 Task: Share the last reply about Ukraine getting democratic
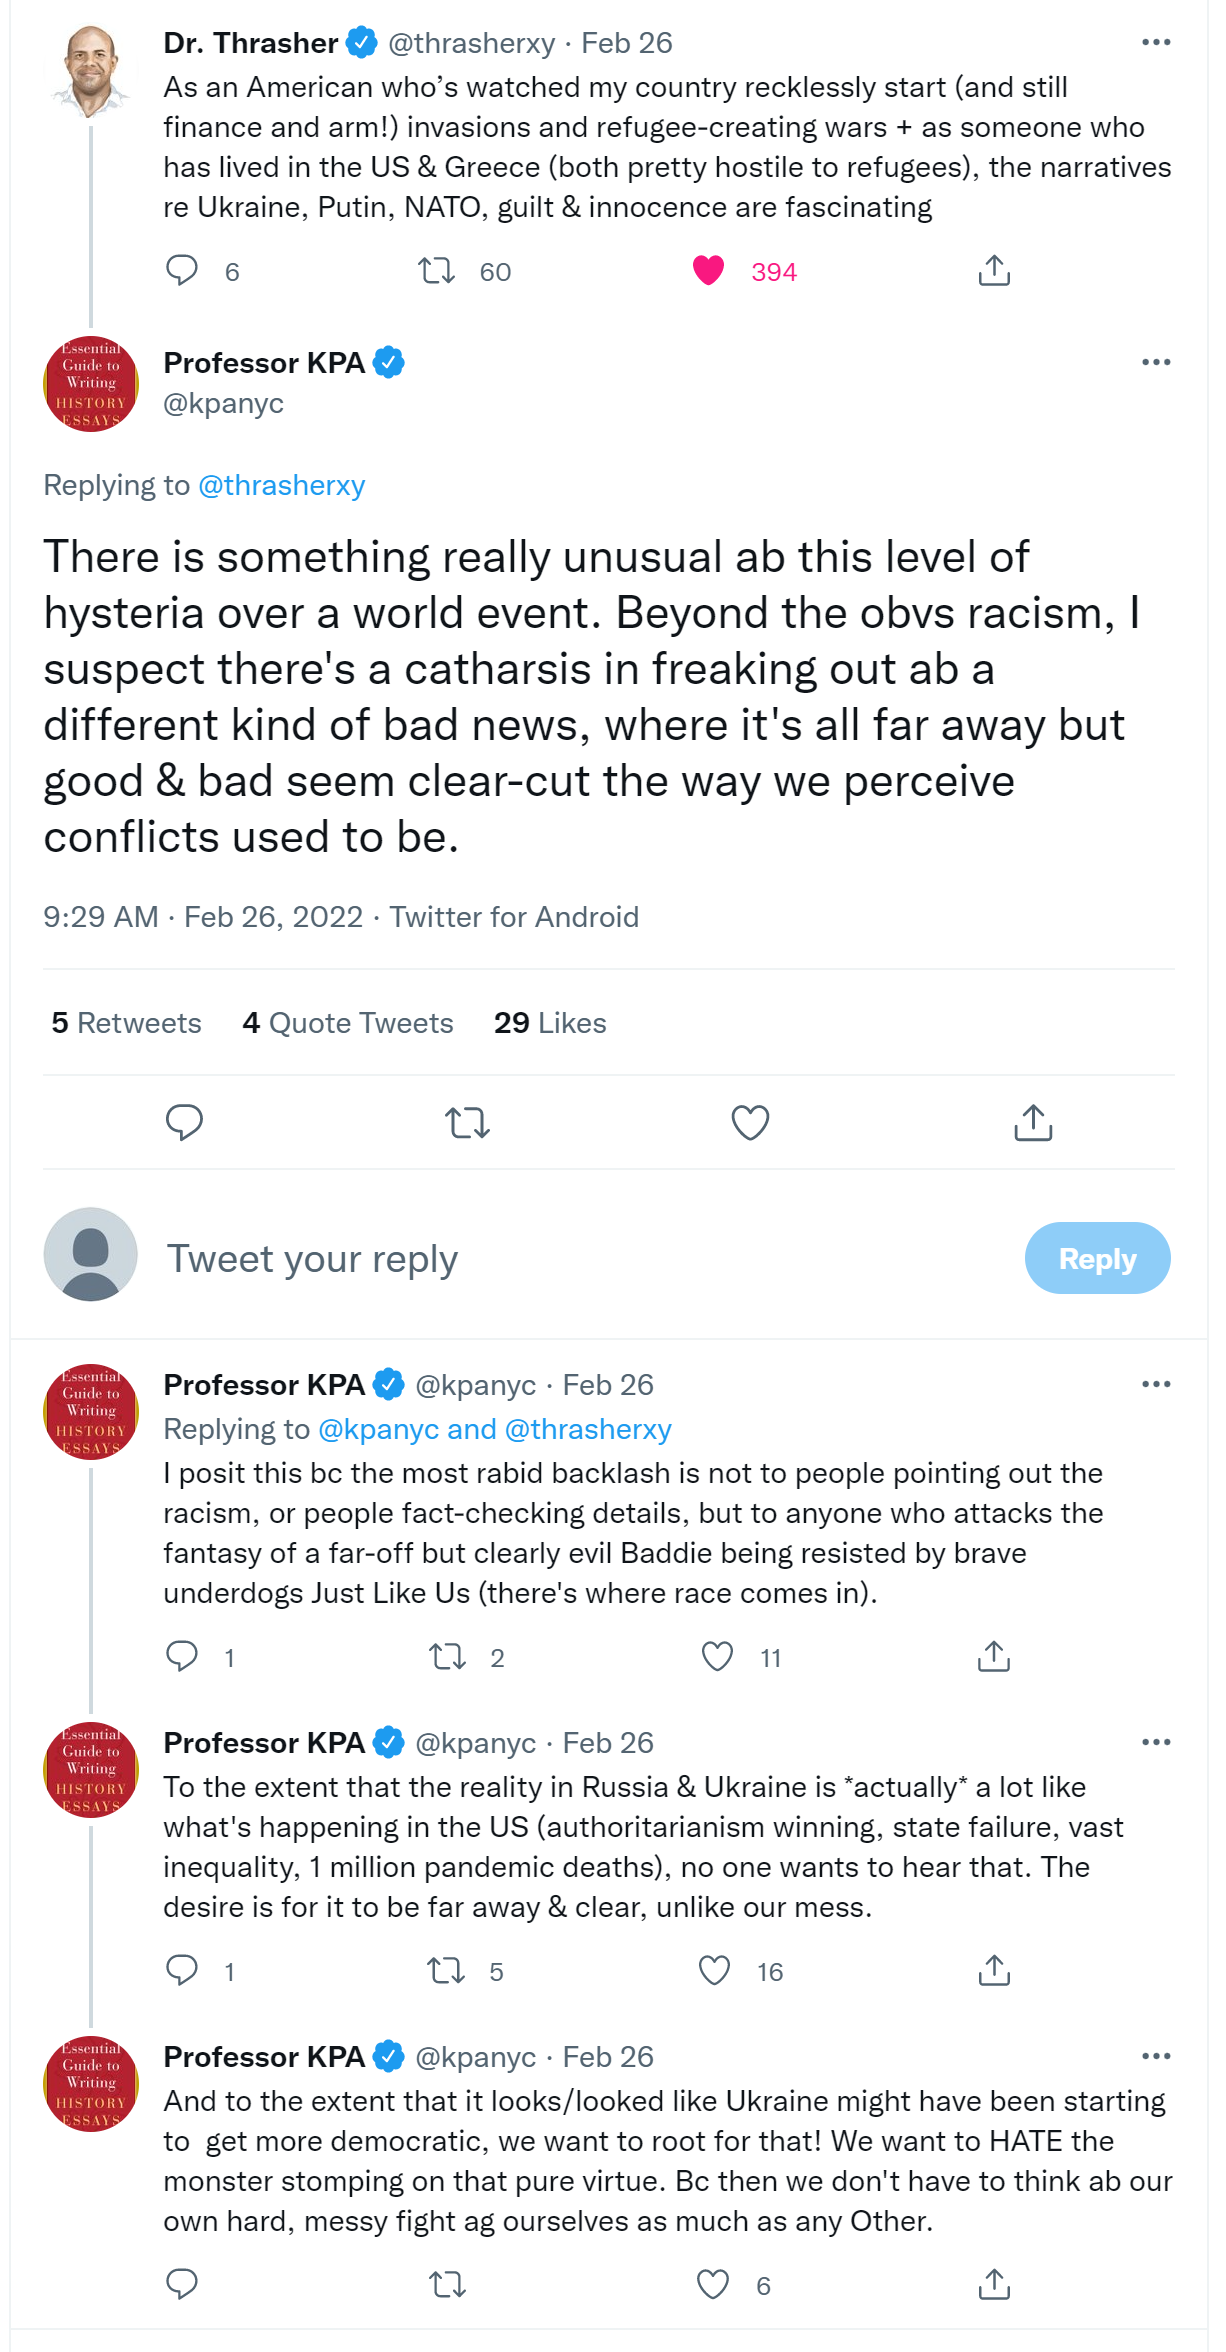(x=994, y=2285)
